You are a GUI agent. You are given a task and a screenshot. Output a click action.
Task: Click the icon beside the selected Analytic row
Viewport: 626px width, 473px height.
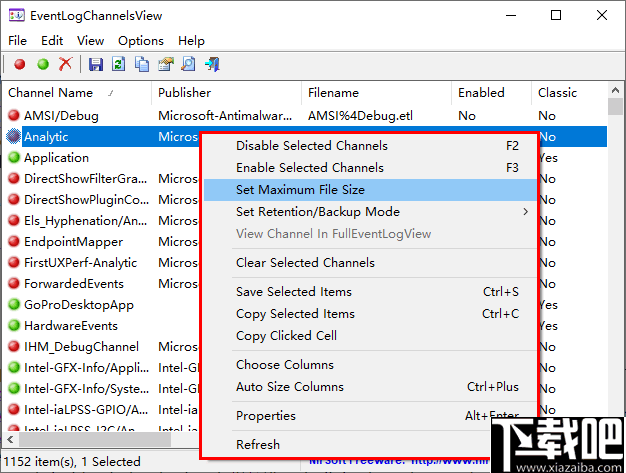pos(14,136)
